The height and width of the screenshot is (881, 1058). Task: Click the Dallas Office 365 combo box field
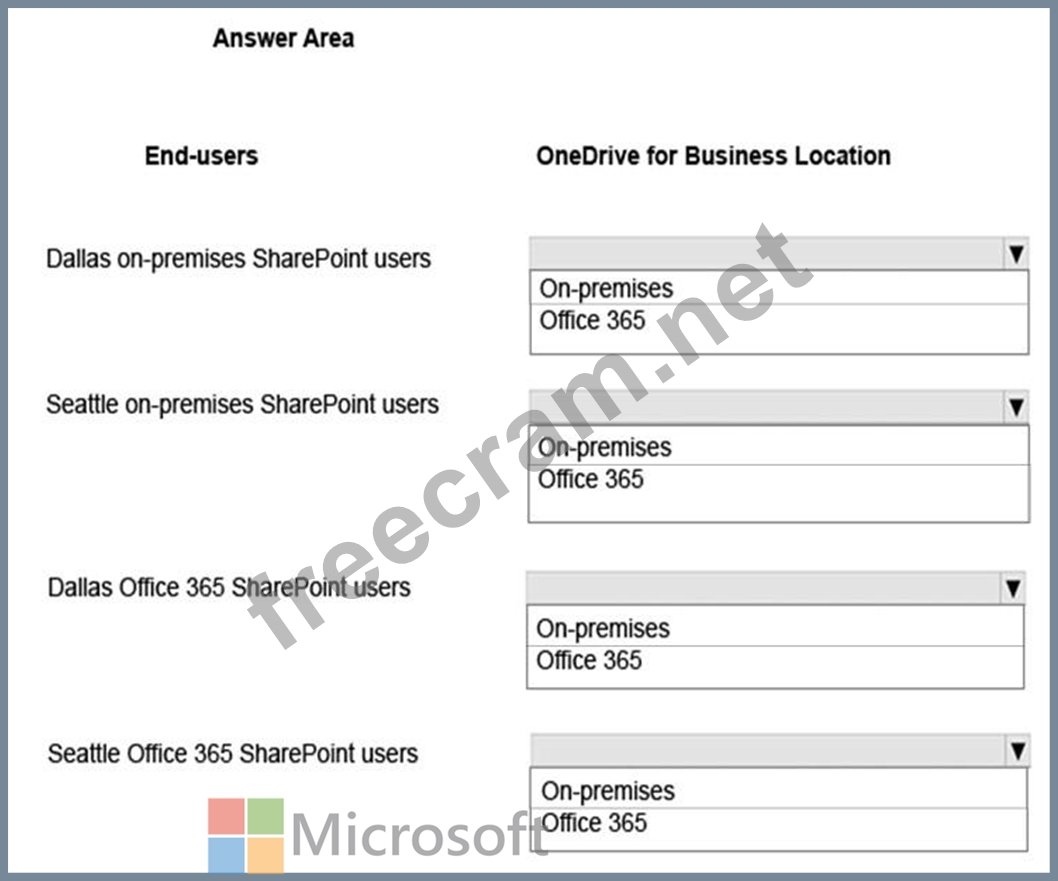pos(764,588)
